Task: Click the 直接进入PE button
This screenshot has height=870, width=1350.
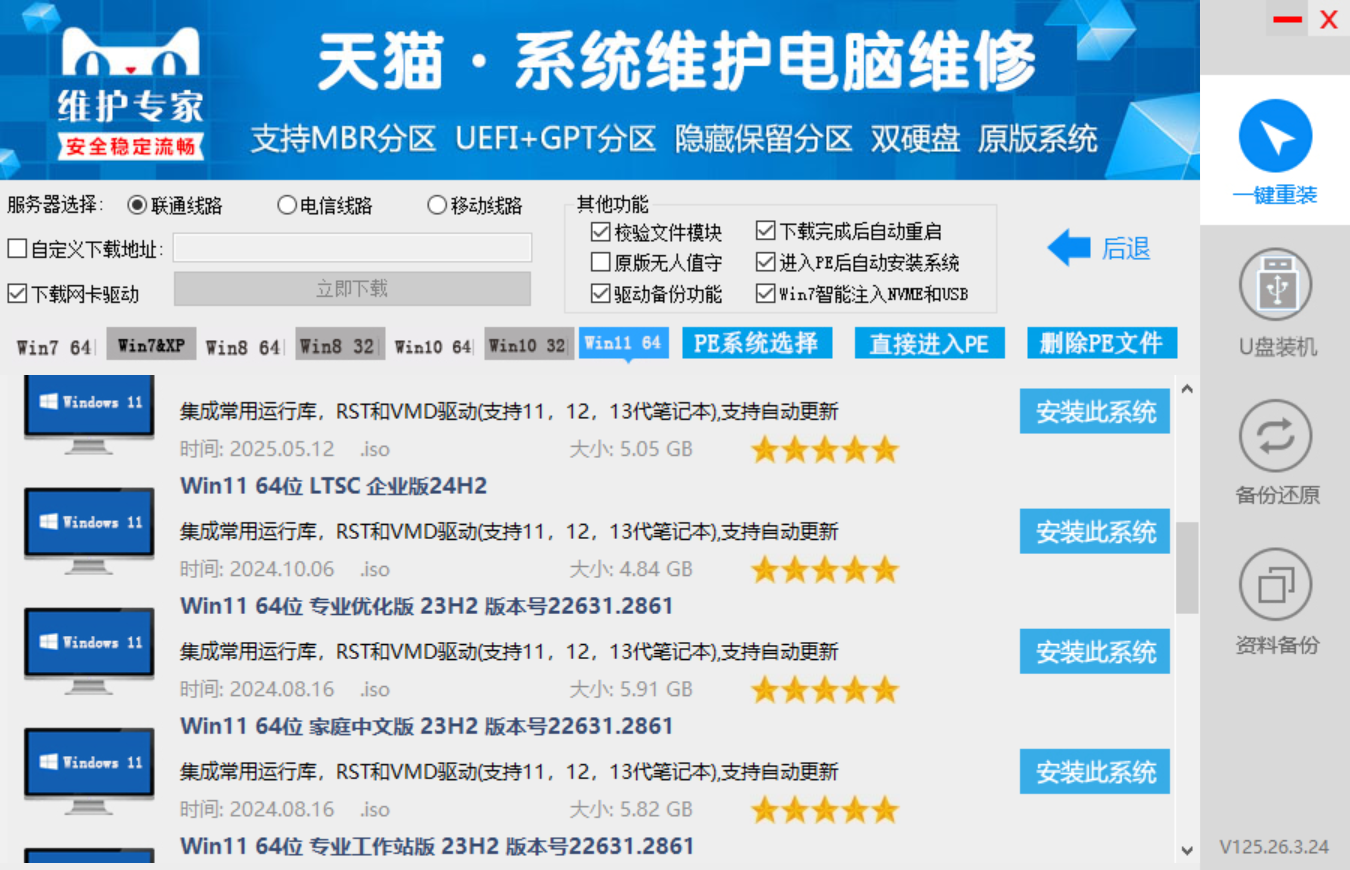Action: pyautogui.click(x=929, y=343)
